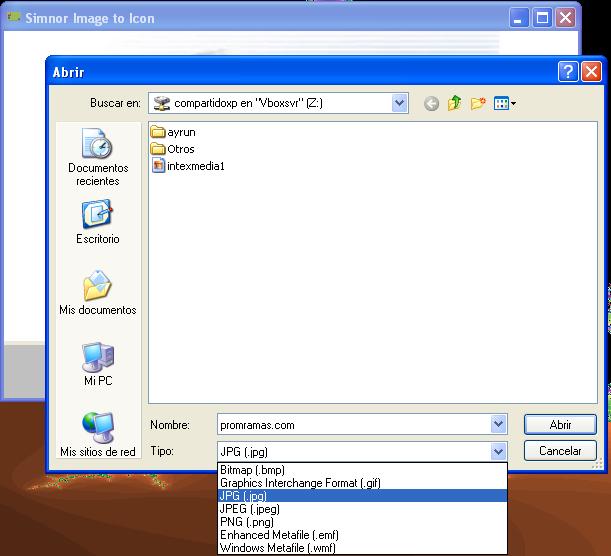The image size is (611, 556).
Task: Select the intexmedia1 file
Action: (x=188, y=166)
